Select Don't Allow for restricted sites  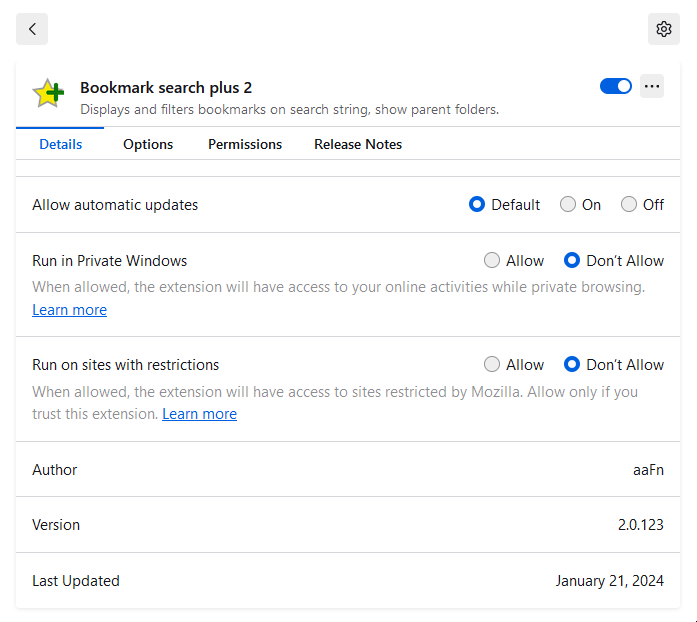point(572,365)
